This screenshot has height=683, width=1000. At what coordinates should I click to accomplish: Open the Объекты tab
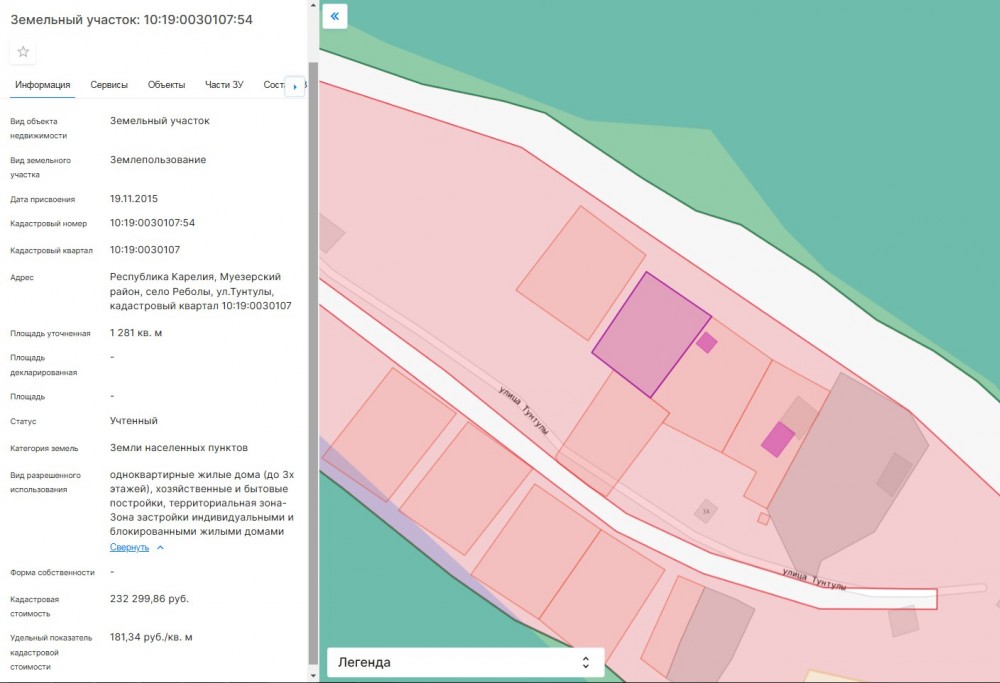pyautogui.click(x=166, y=85)
